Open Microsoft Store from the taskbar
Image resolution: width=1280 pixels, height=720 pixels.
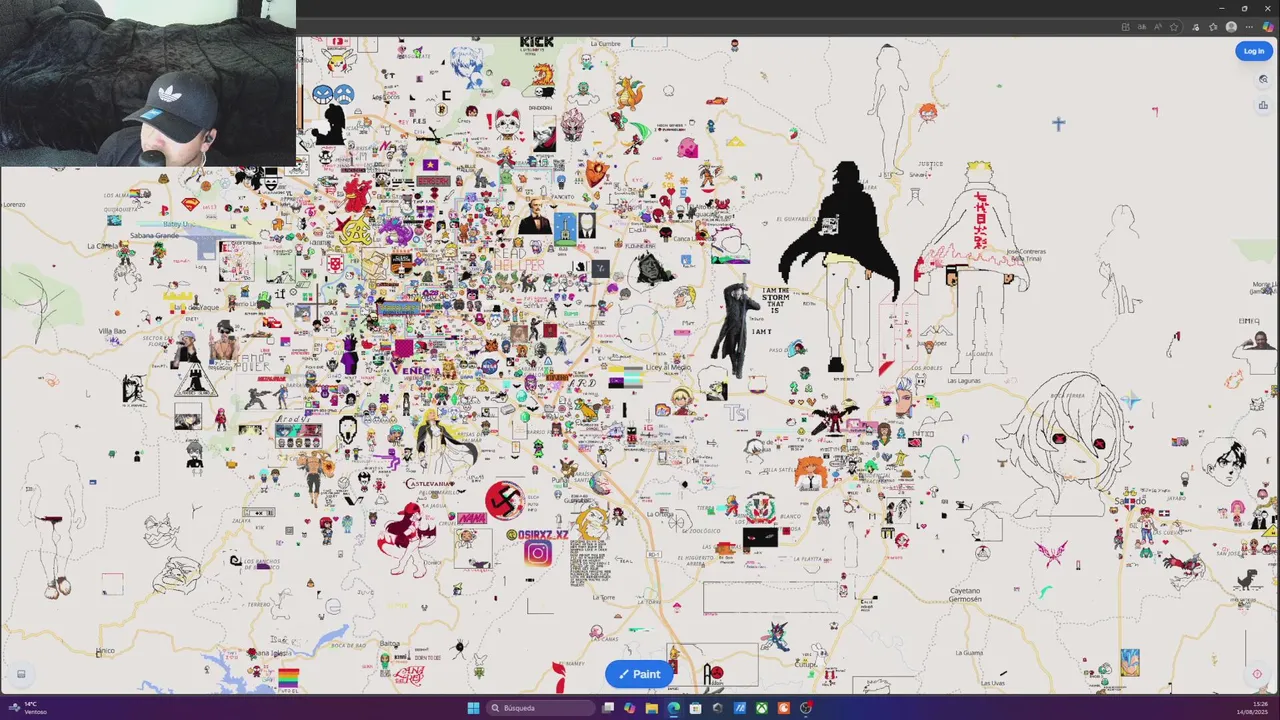[695, 708]
